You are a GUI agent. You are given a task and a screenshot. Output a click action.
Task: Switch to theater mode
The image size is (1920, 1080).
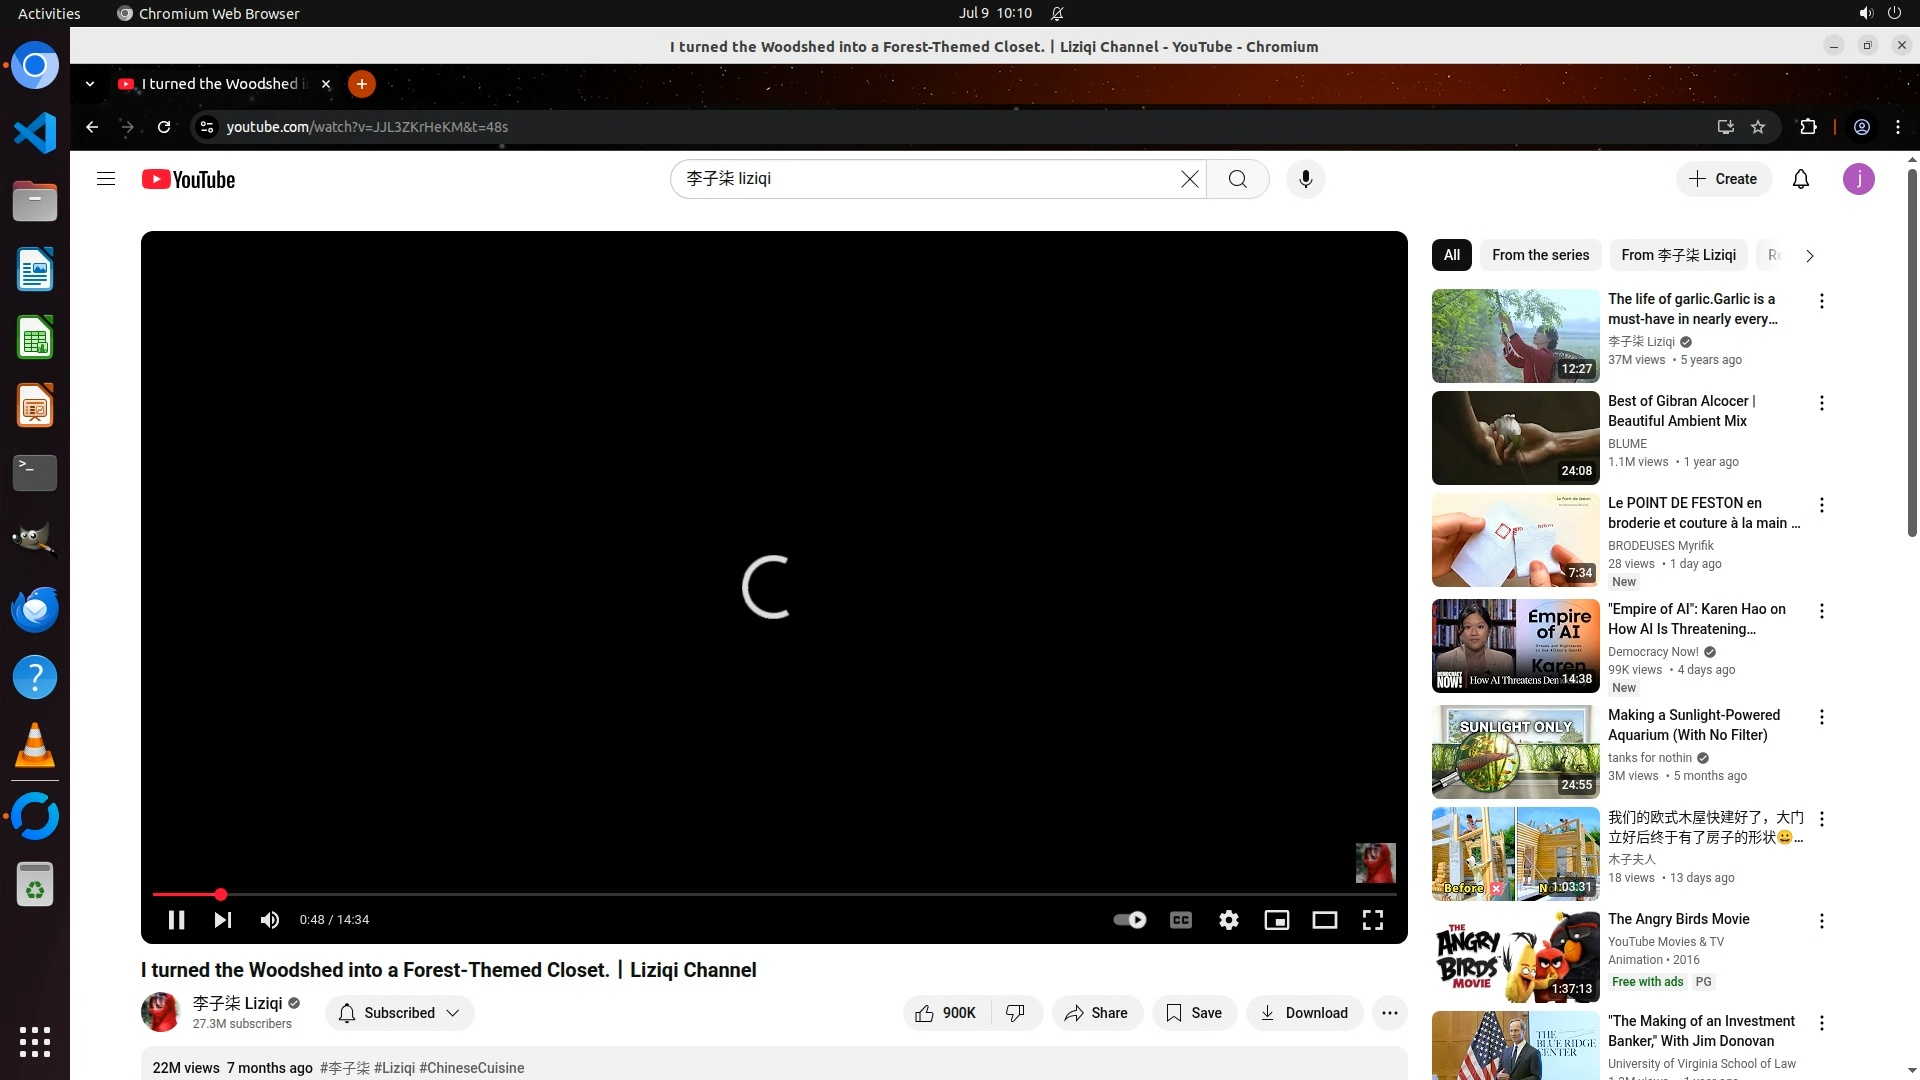tap(1325, 920)
